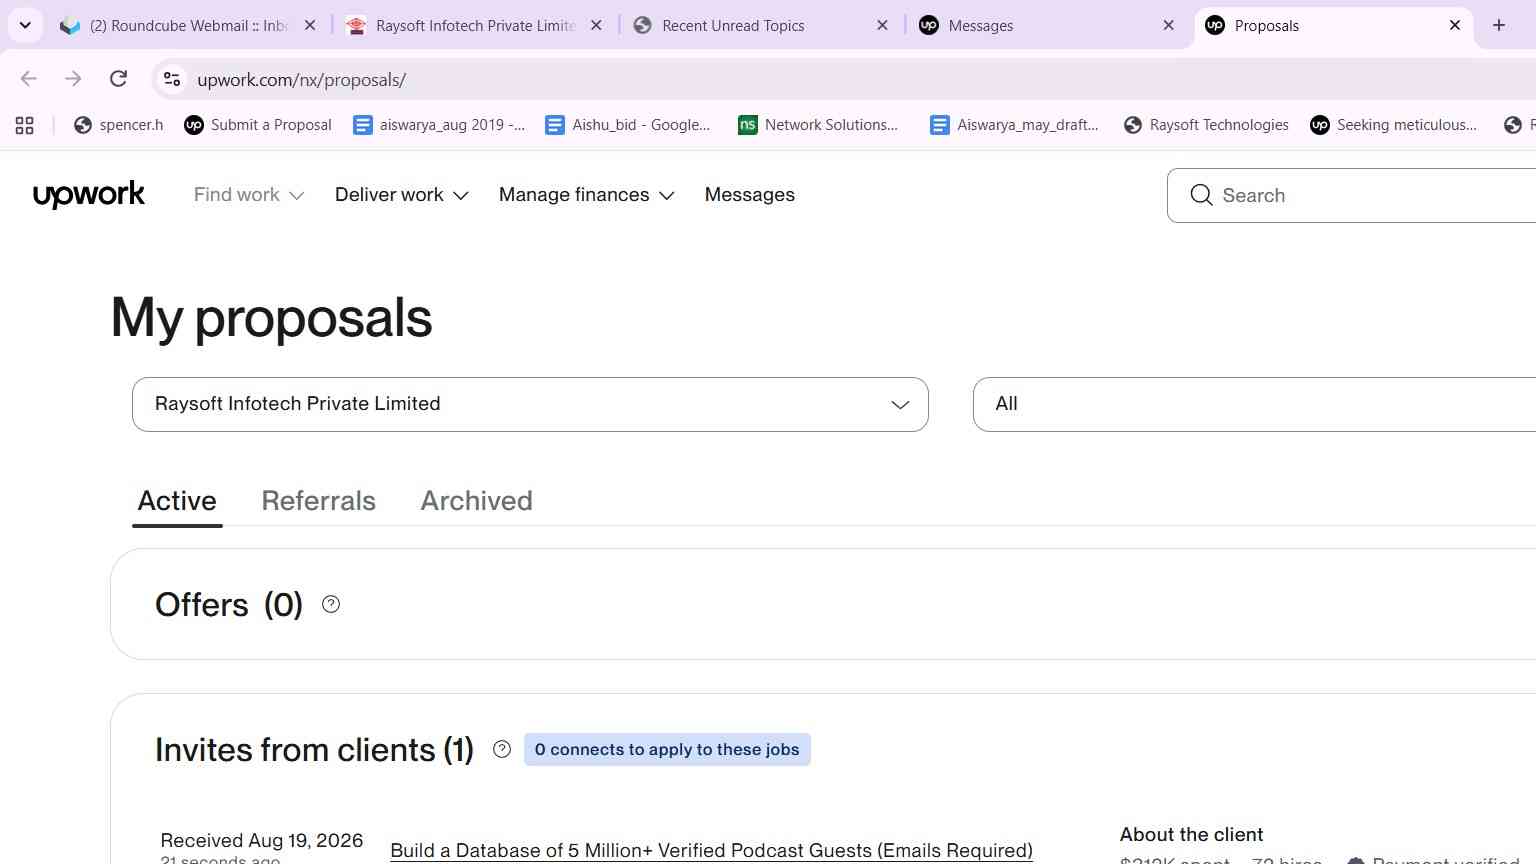Image resolution: width=1536 pixels, height=864 pixels.
Task: Reload the page with refresh icon
Action: coord(118,79)
